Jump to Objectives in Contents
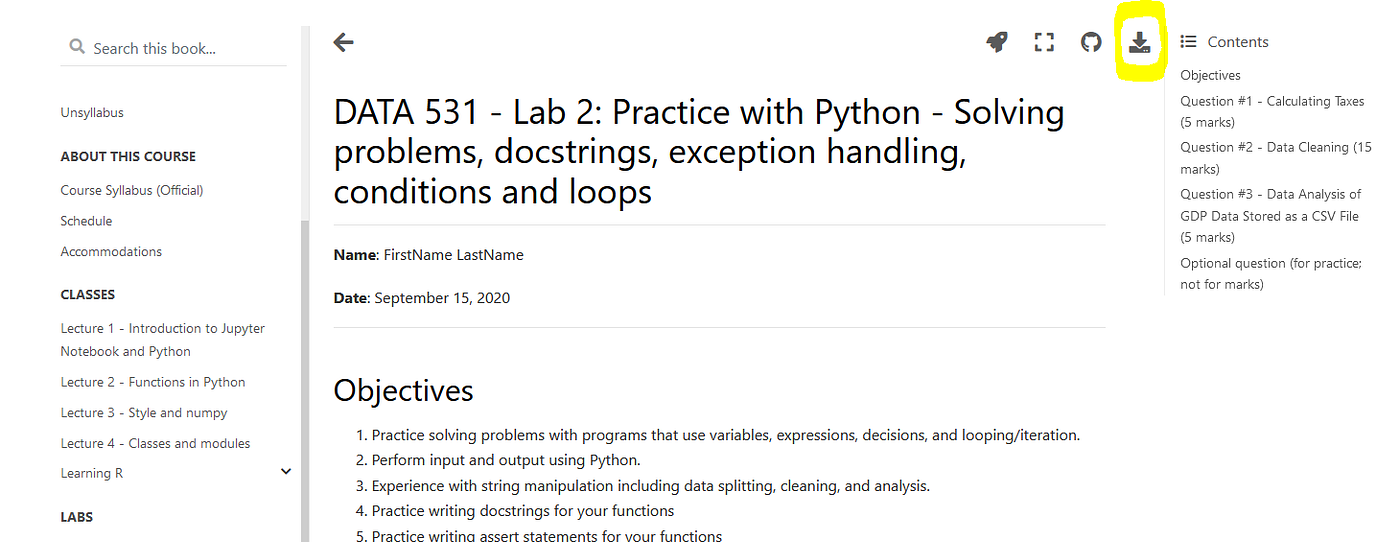The width and height of the screenshot is (1400, 542). [x=1210, y=75]
